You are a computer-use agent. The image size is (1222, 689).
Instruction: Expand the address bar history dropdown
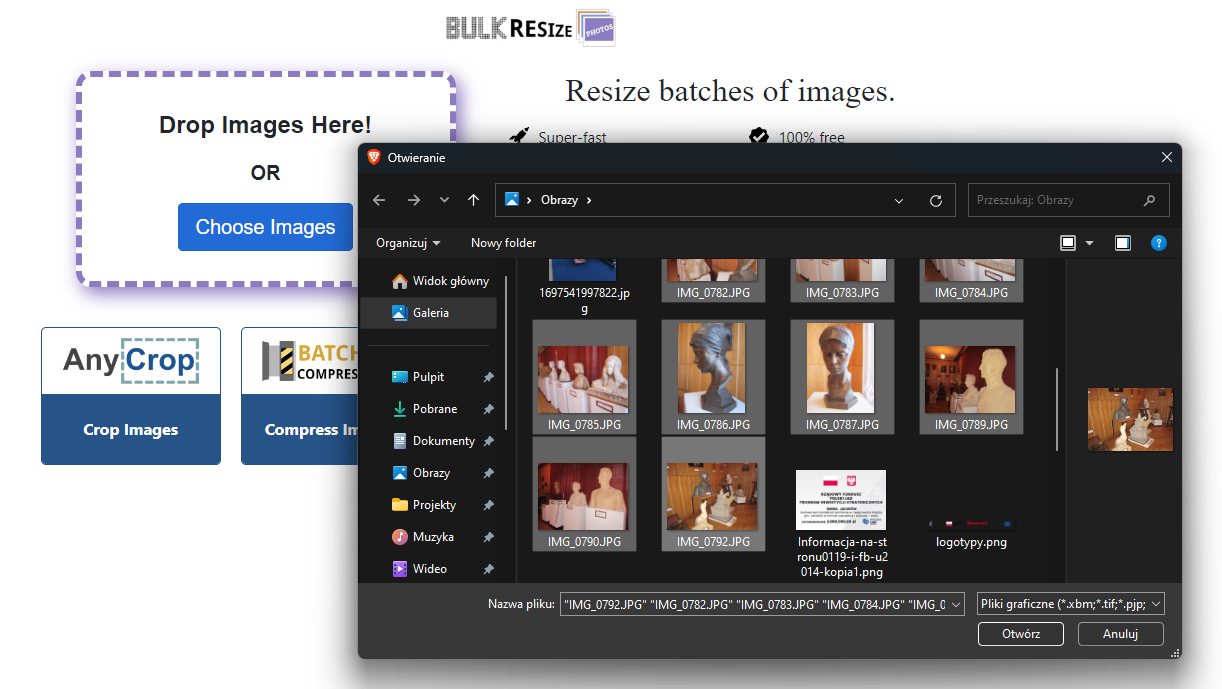tap(899, 200)
